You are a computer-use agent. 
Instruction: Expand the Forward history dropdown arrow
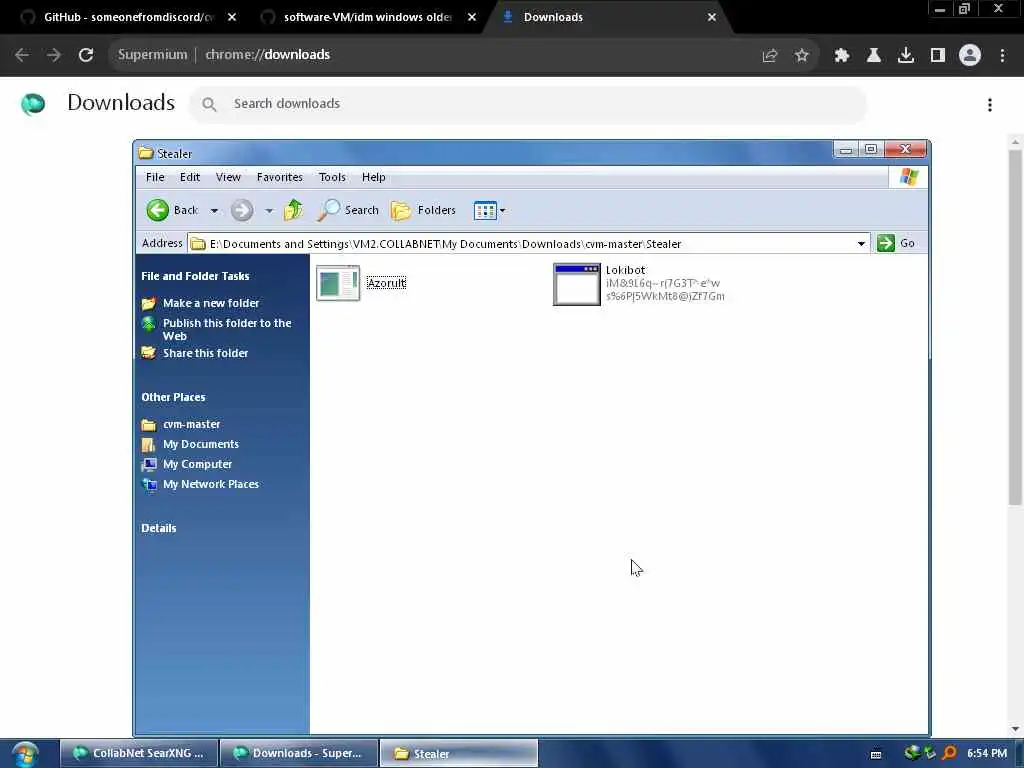[x=269, y=211]
